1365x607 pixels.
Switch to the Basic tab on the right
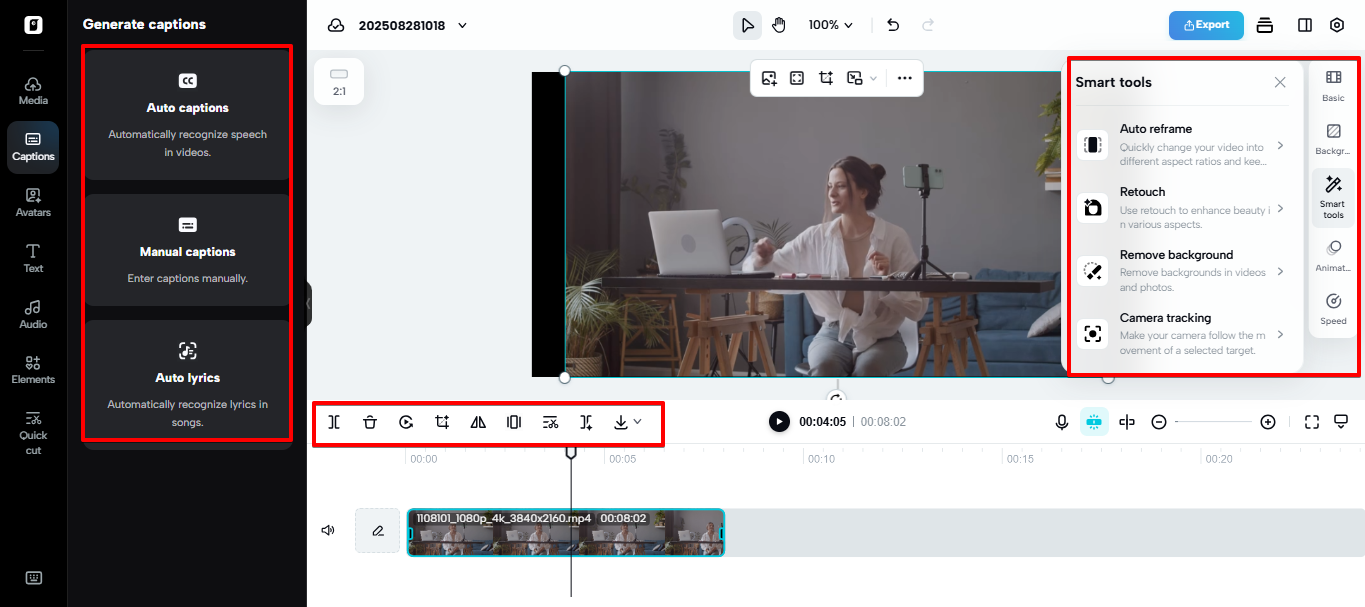click(x=1332, y=85)
